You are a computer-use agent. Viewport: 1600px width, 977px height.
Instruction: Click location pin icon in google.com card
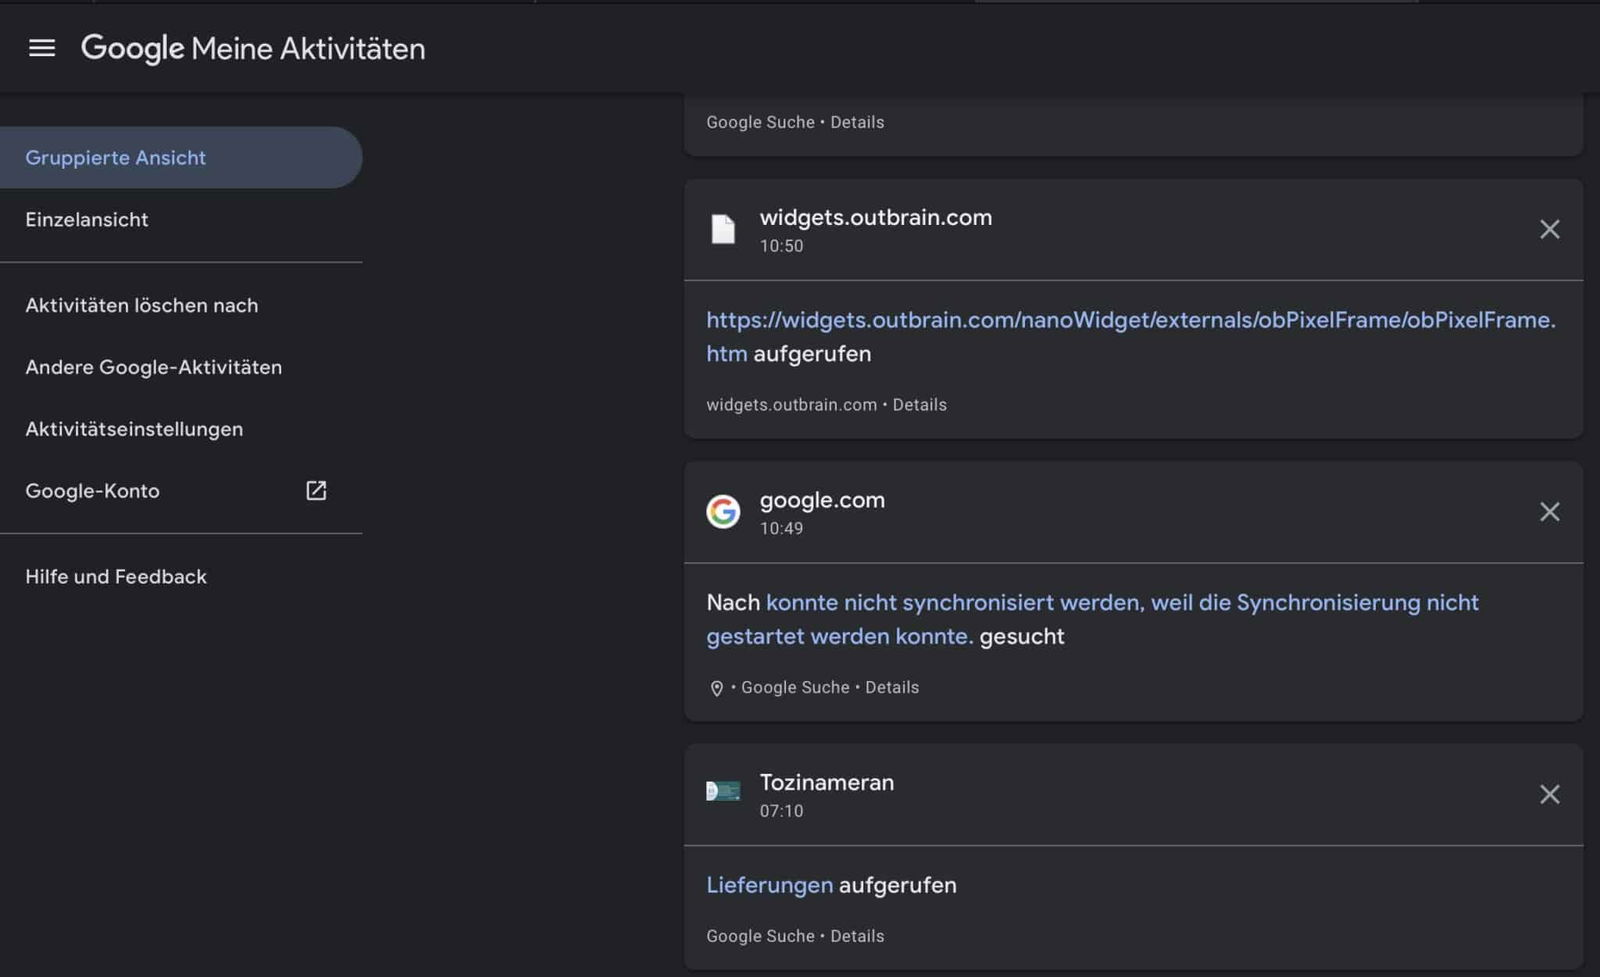tap(716, 688)
